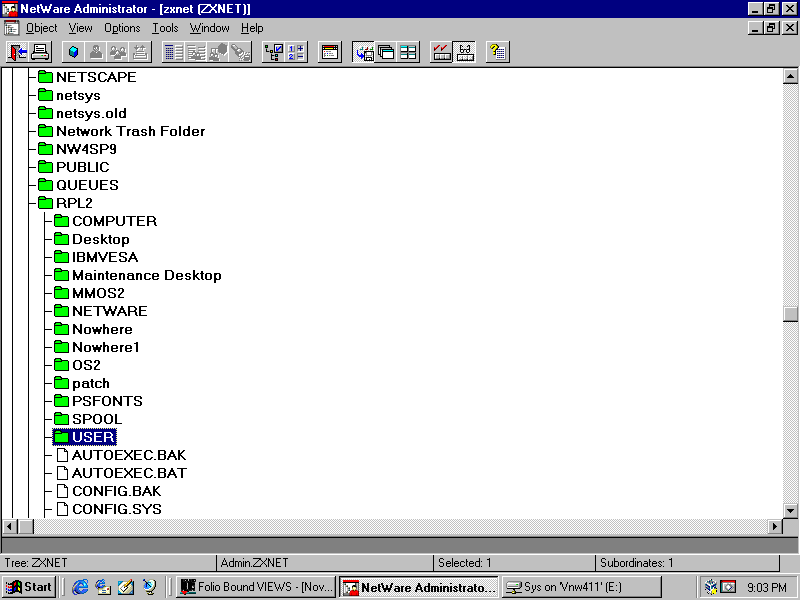Click the horizontal scrollbar left arrow
Screen dimensions: 800x600
pyautogui.click(x=10, y=526)
